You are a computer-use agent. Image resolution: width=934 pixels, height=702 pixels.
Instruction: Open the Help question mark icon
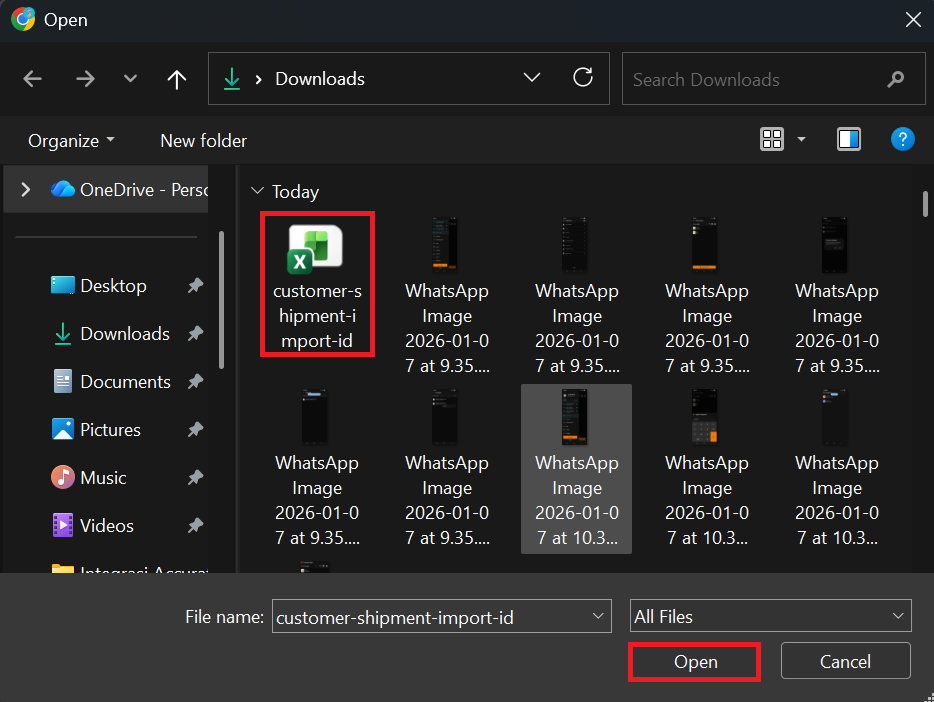902,140
